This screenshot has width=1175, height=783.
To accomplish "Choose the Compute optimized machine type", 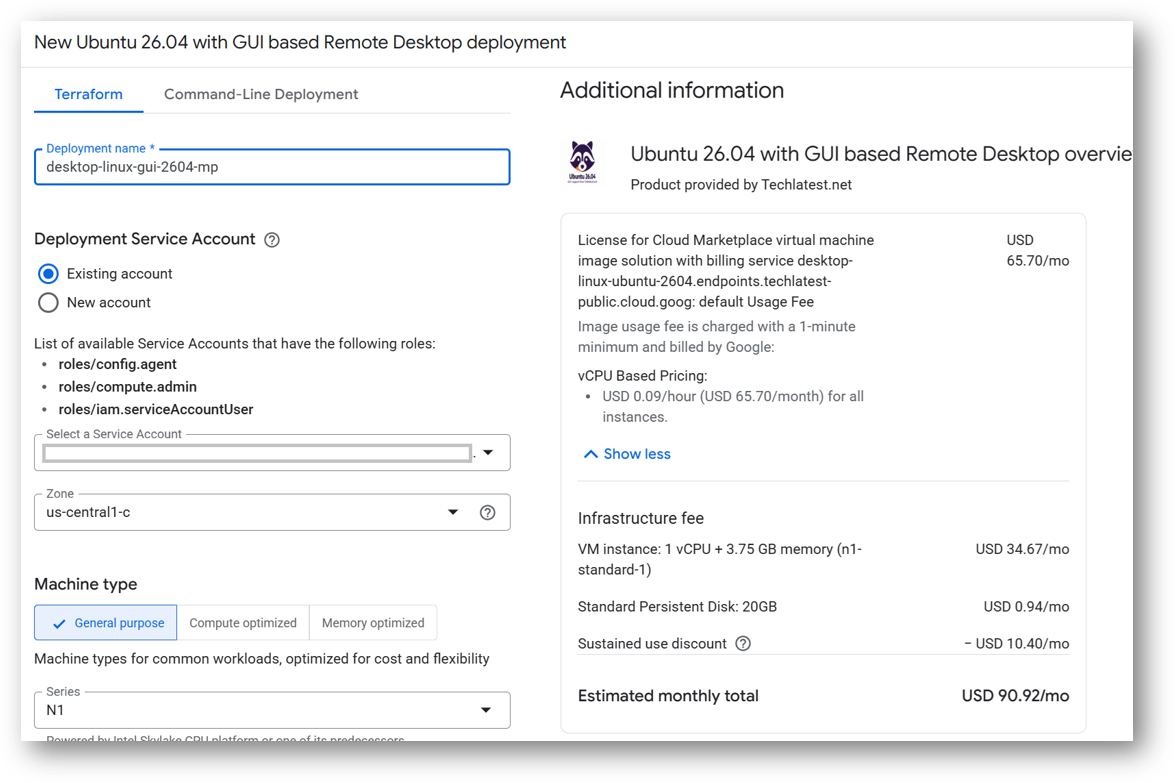I will 243,623.
